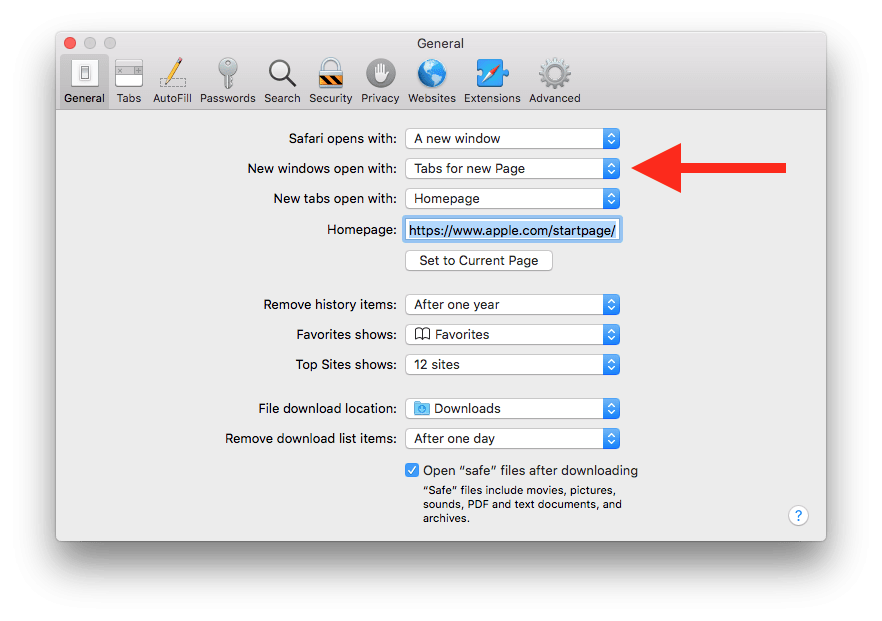Open the New windows open with dropdown
The image size is (882, 621).
[x=512, y=168]
